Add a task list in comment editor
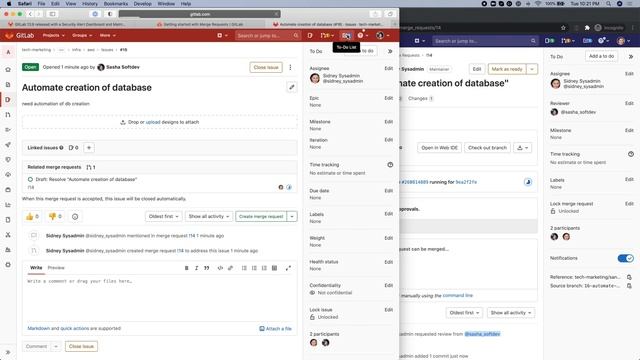The height and width of the screenshot is (360, 640). [x=264, y=268]
